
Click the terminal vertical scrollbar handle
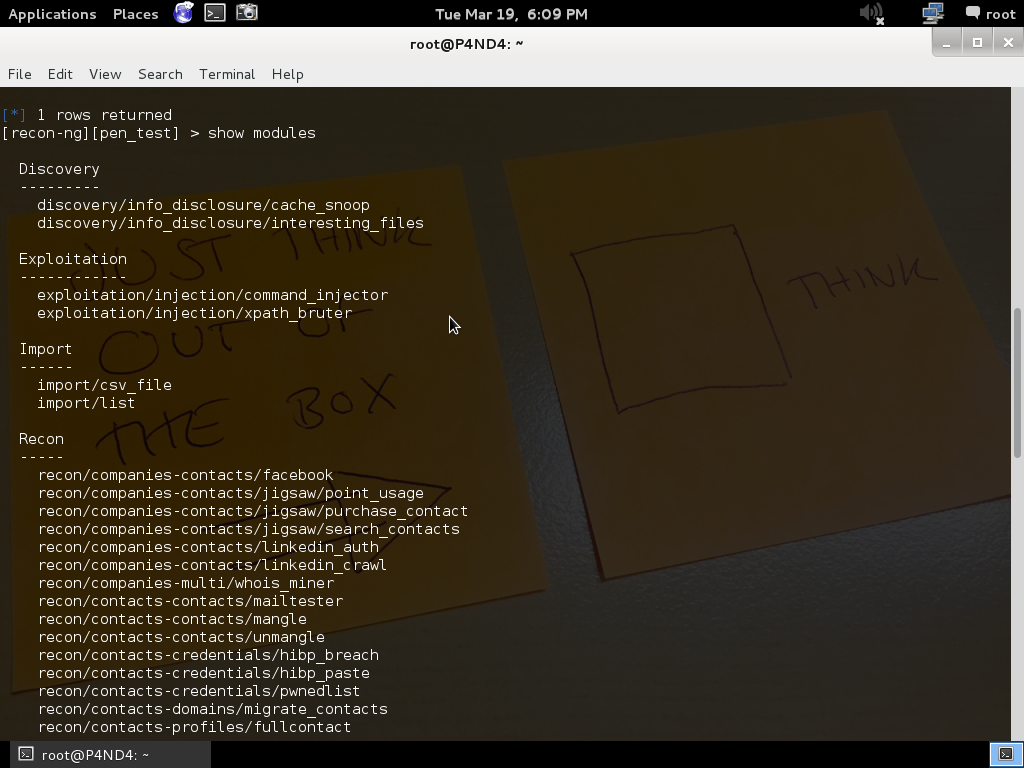point(1018,380)
